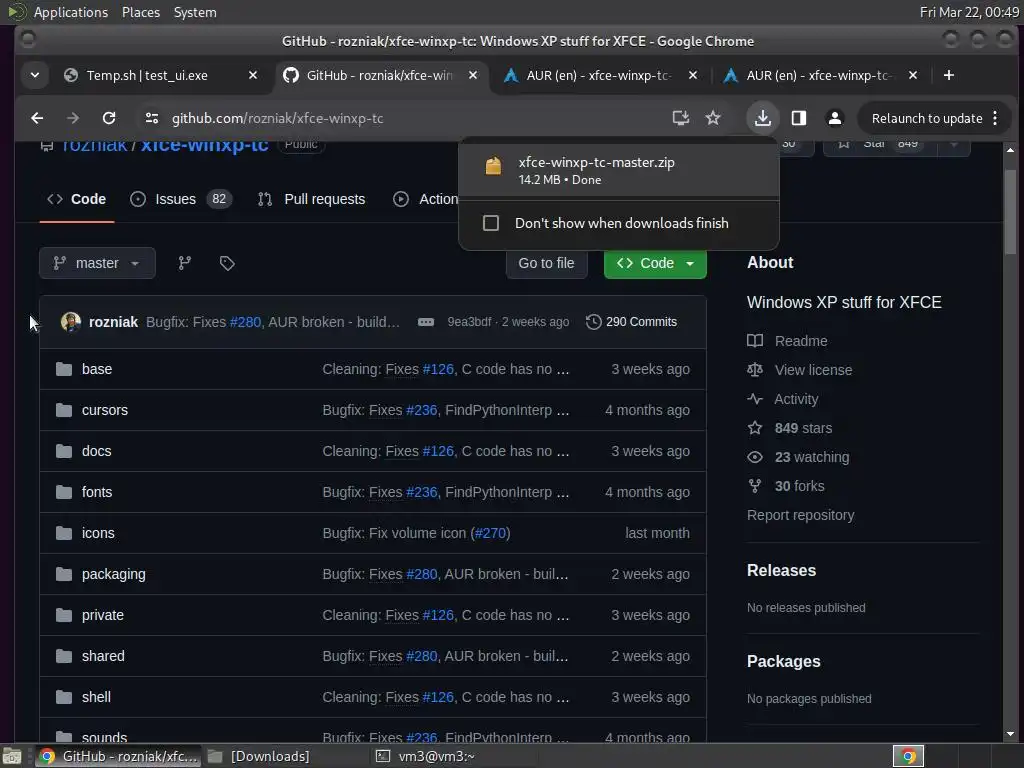Expand the green Code dropdown button
Screen dimensions: 1024x768
tap(655, 263)
